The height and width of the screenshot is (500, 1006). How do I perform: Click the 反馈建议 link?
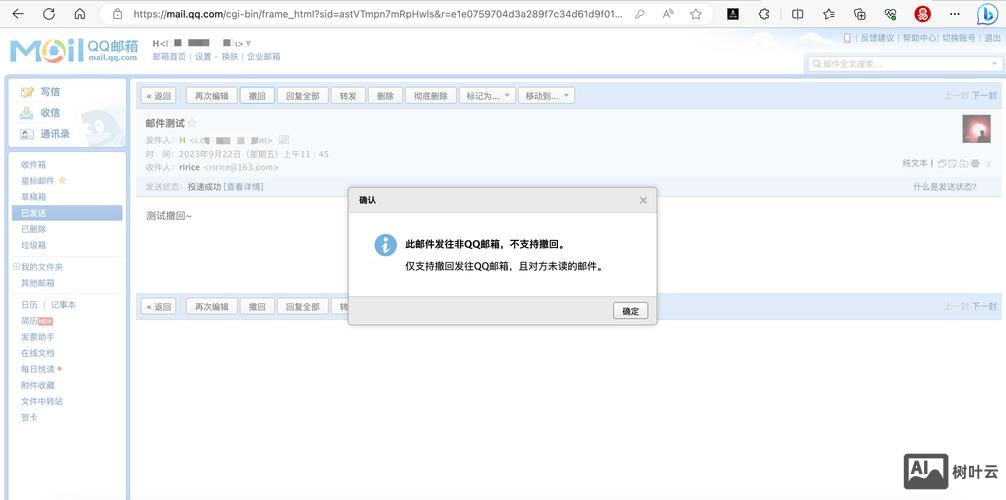877,39
